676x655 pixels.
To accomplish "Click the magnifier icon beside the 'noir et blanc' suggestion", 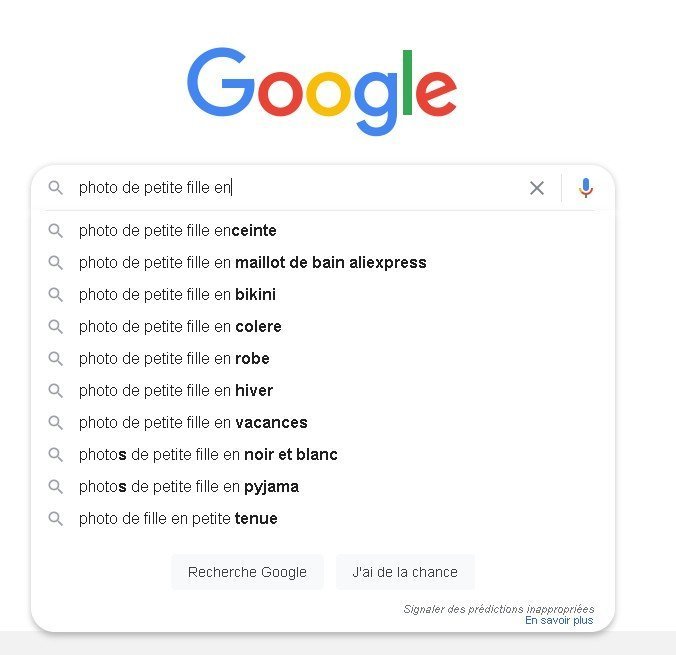I will pyautogui.click(x=56, y=455).
